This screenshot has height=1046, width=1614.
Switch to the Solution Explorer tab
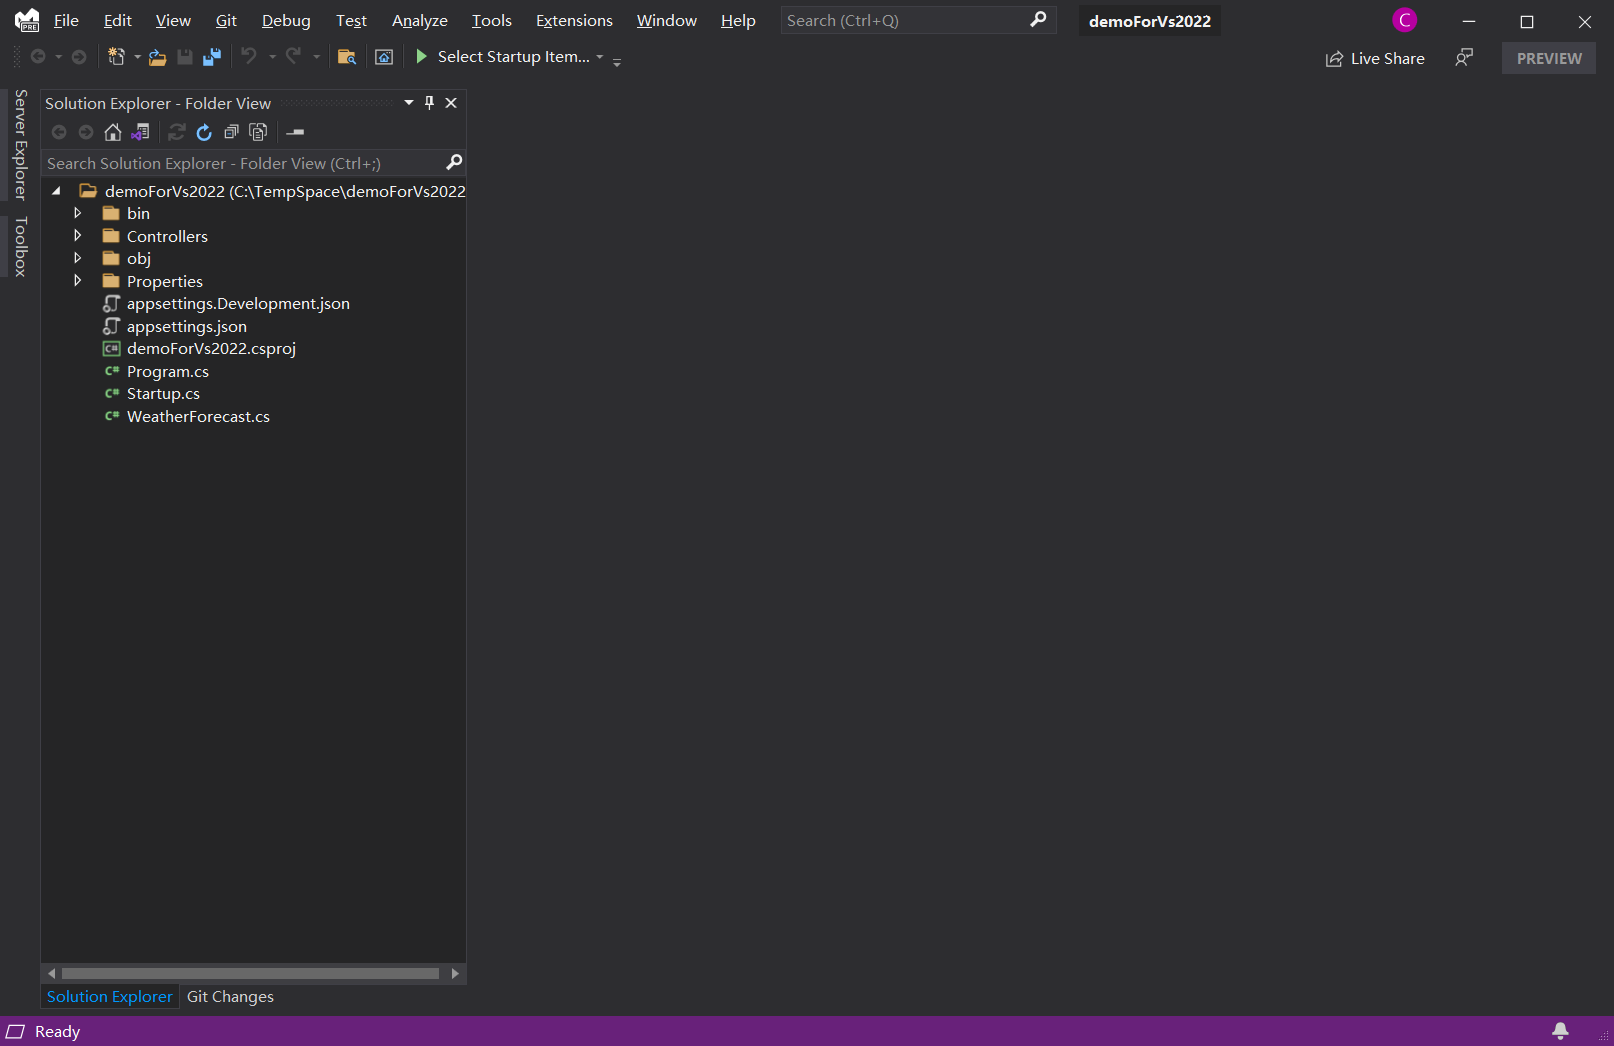coord(110,996)
